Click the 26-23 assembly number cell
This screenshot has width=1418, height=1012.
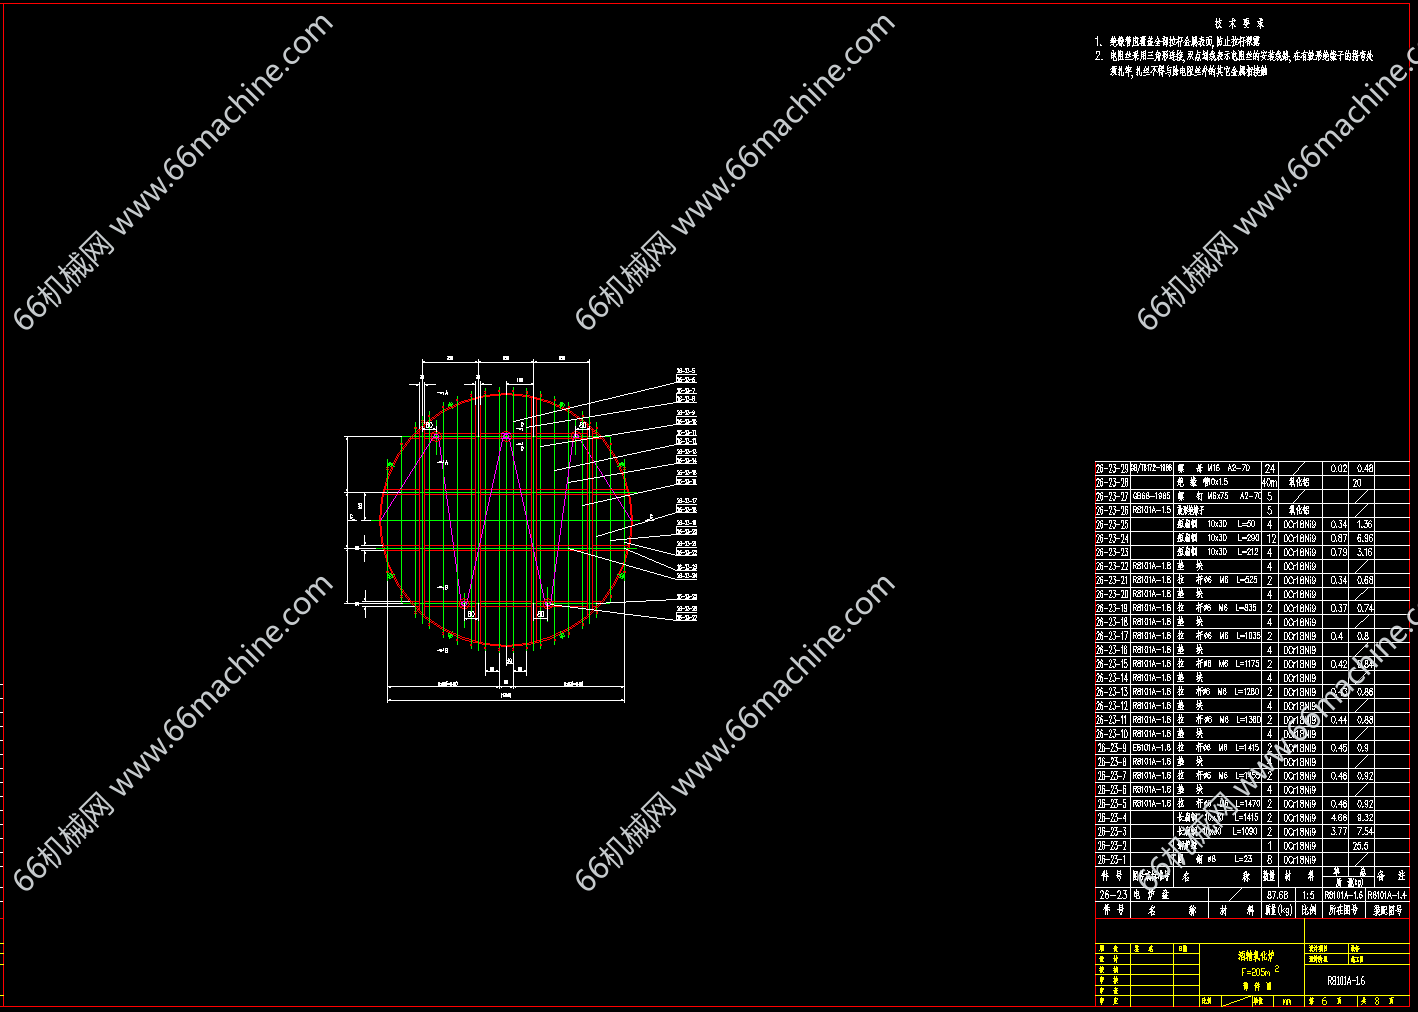[x=1112, y=895]
